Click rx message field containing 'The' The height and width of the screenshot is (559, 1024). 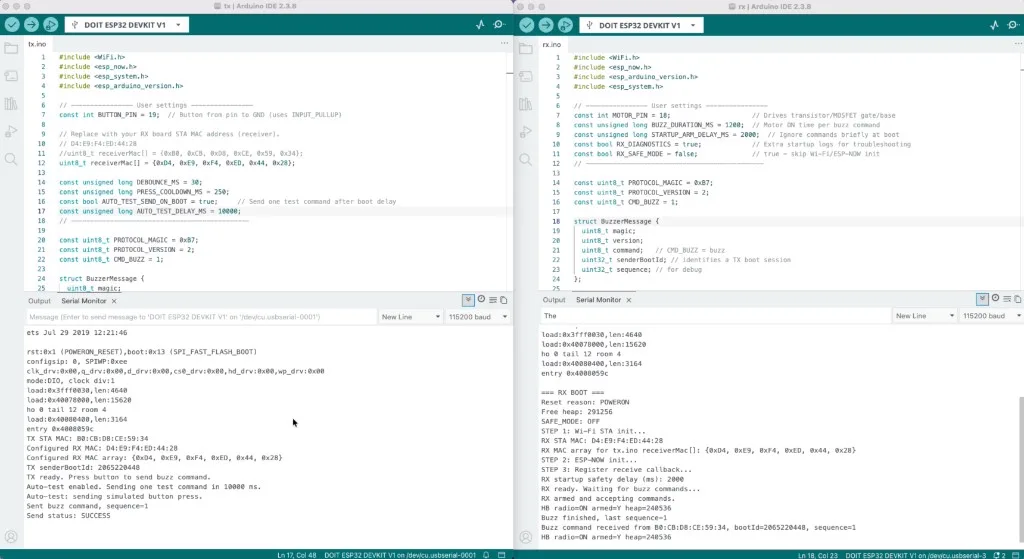click(715, 315)
